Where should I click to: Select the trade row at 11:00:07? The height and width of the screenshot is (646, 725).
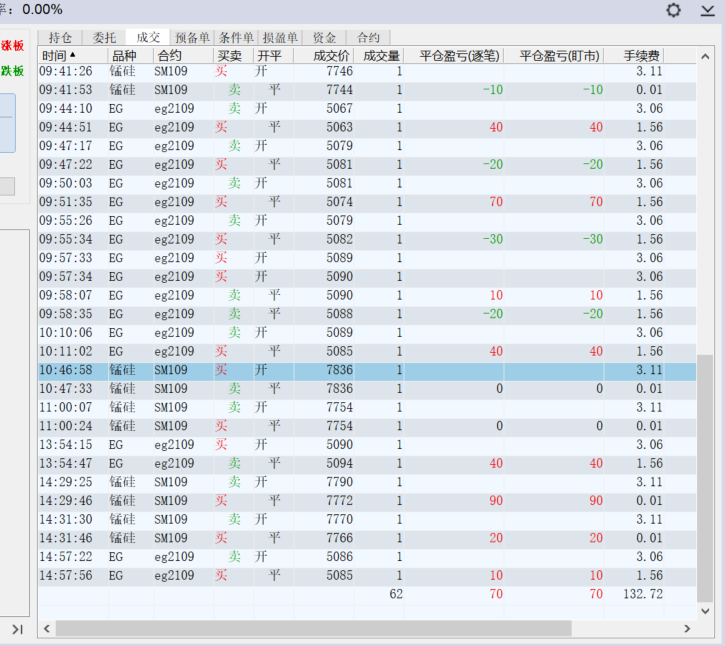click(367, 407)
